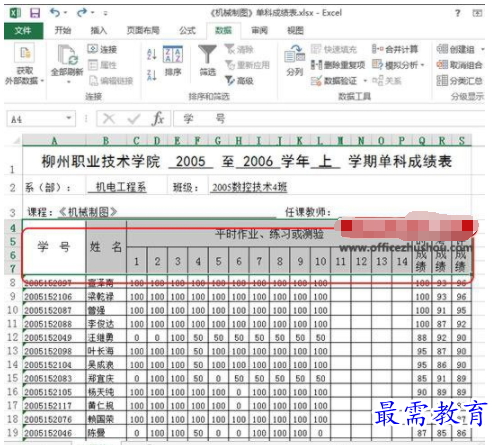Click the 属性 properties button
This screenshot has height=445, width=496.
tap(102, 65)
